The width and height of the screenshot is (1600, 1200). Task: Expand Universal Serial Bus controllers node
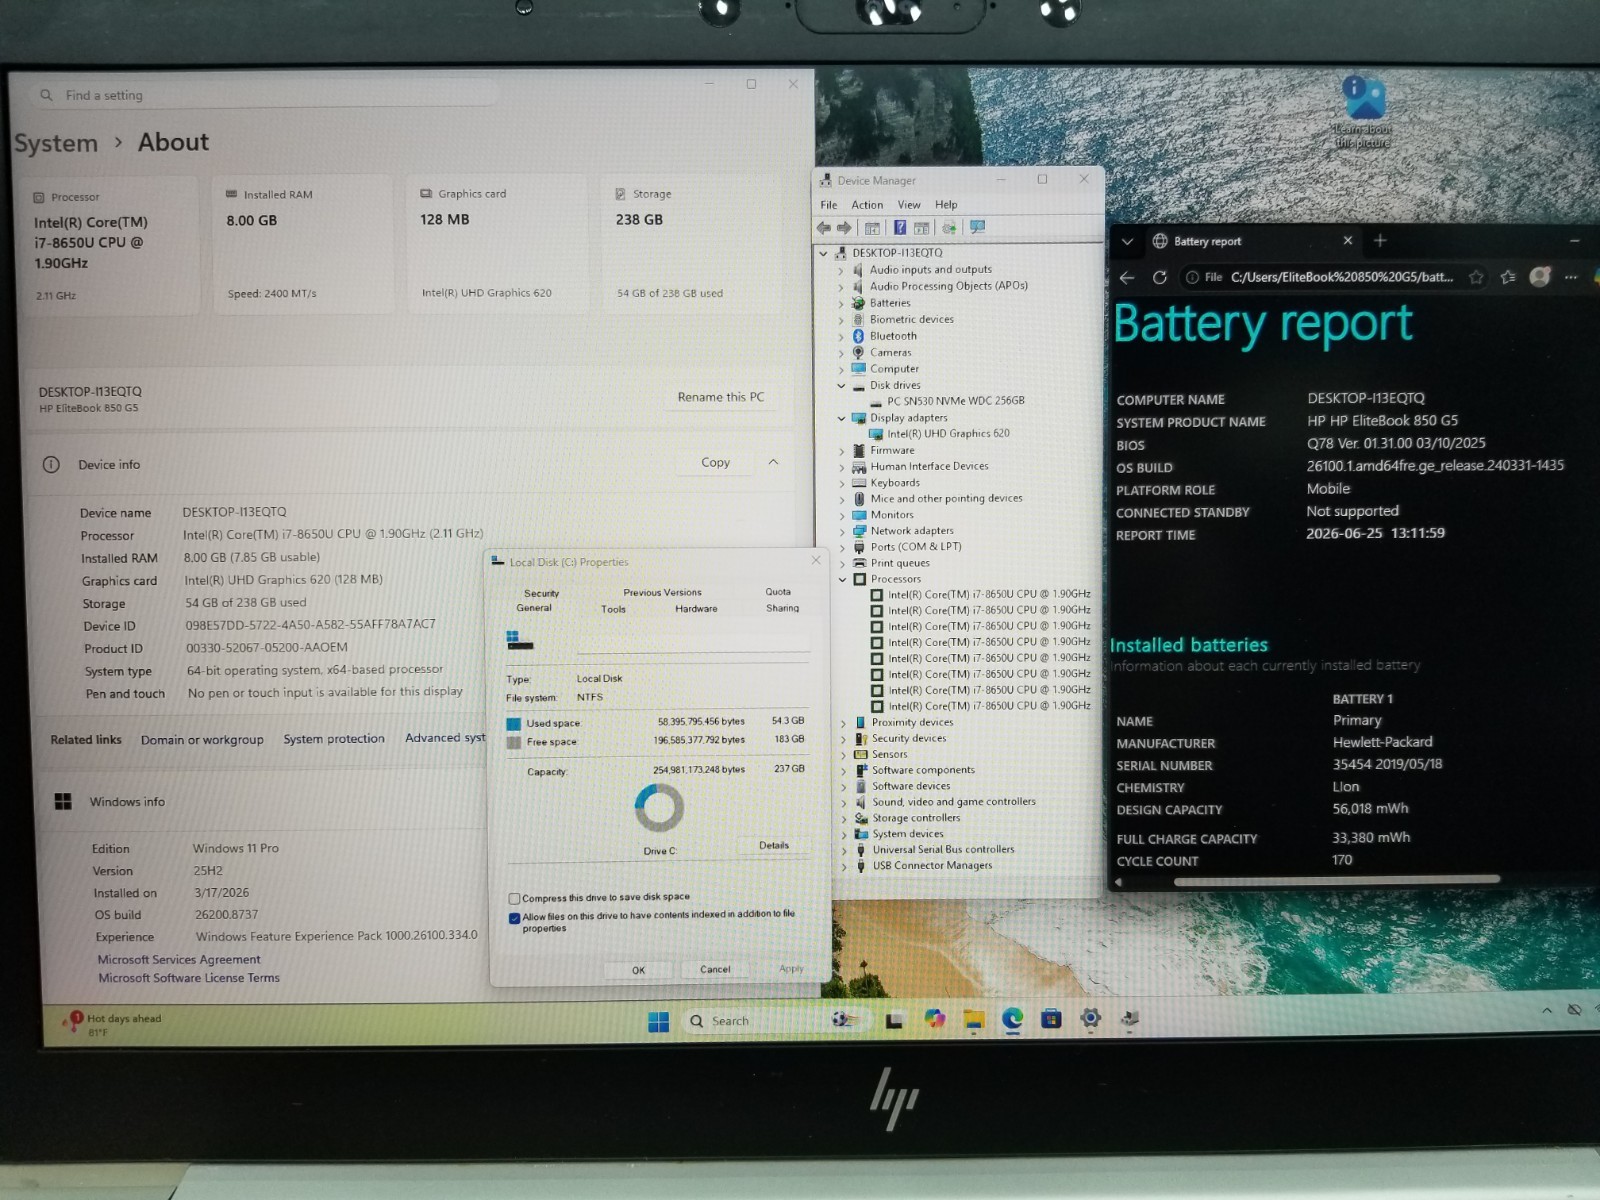click(844, 850)
